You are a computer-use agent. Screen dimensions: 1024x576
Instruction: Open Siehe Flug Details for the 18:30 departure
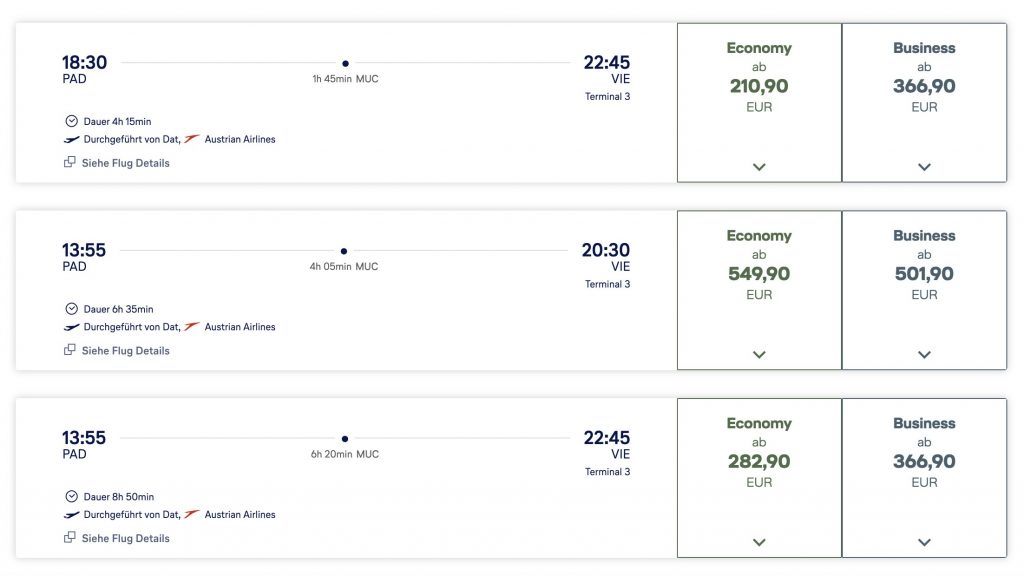coord(125,163)
